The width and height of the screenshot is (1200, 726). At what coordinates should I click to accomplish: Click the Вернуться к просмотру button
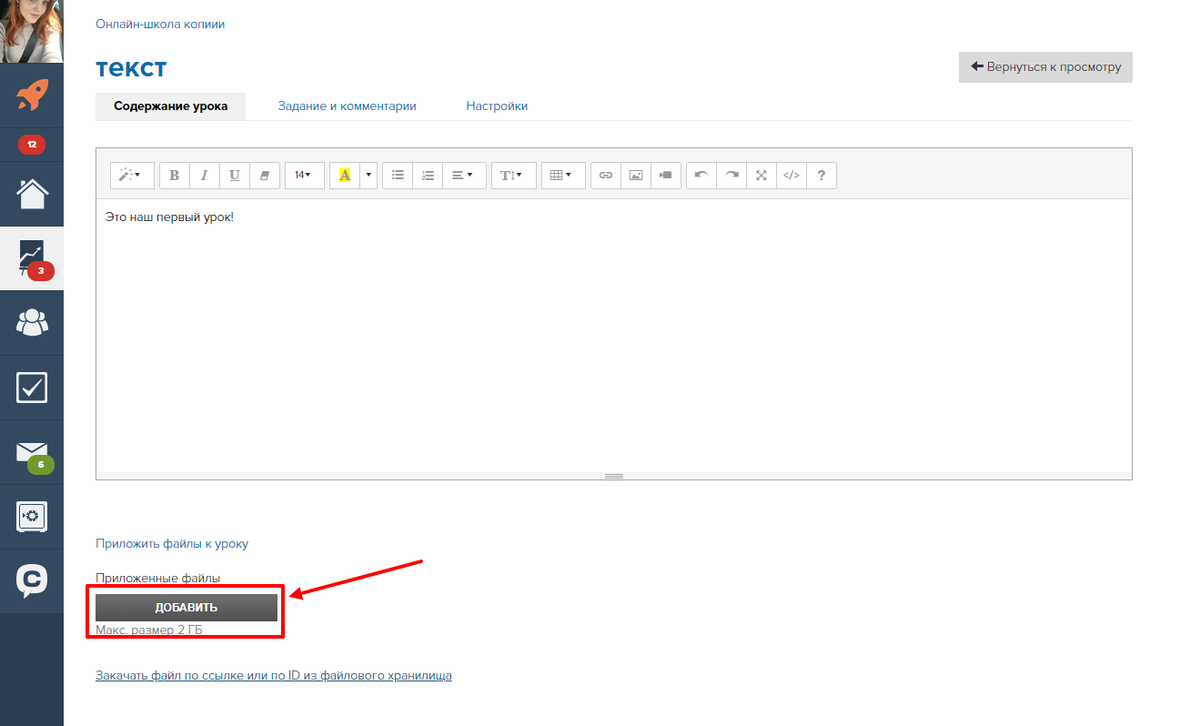(x=1045, y=67)
